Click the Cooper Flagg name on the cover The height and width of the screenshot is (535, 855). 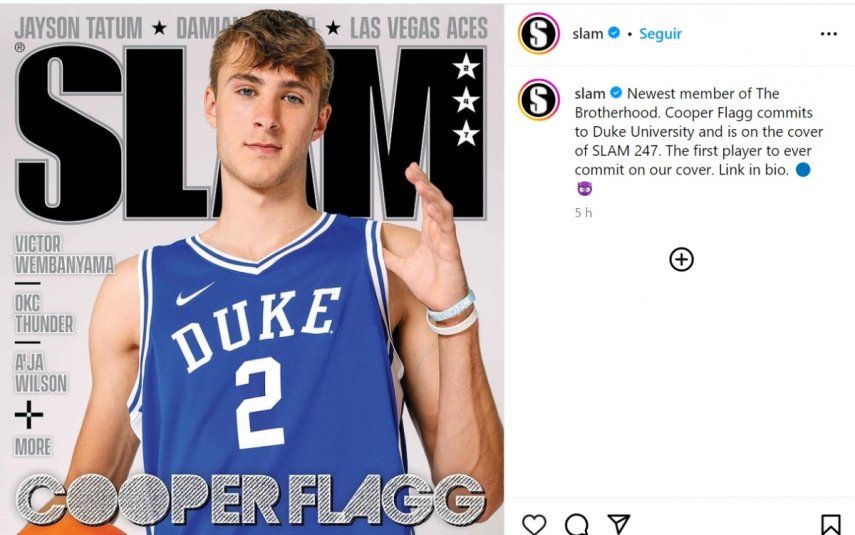click(x=250, y=499)
